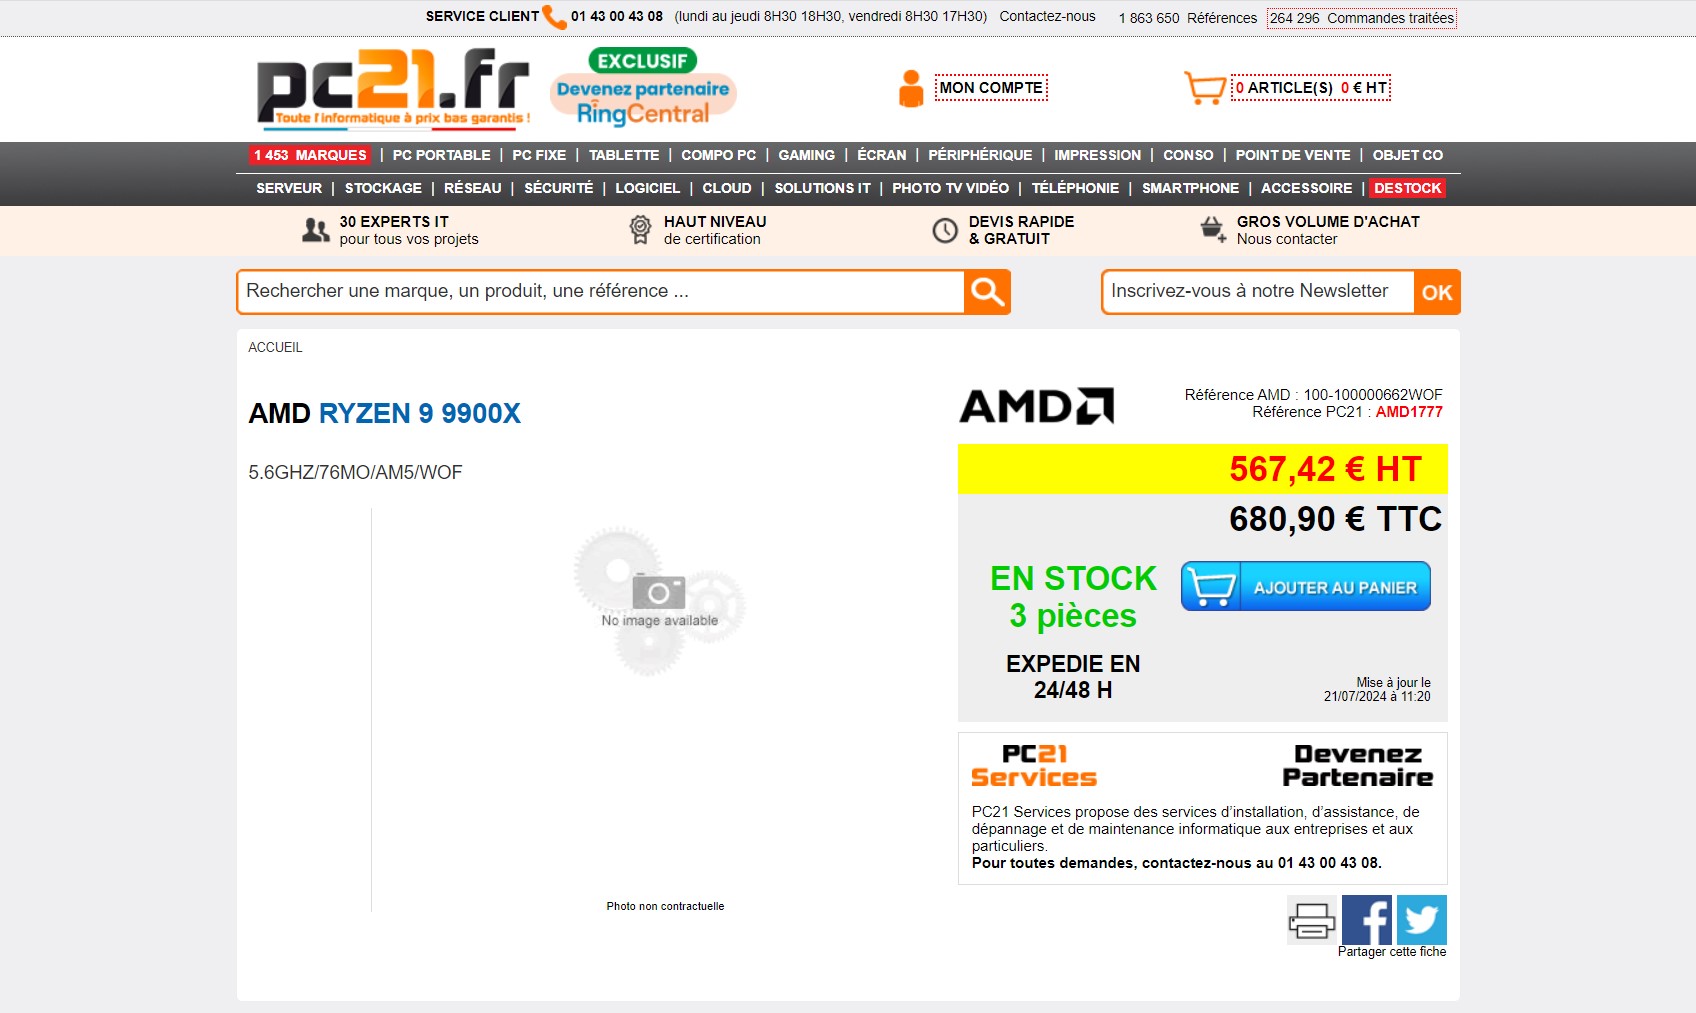Click the clock icon for Devis Rapide
Viewport: 1696px width, 1013px height.
[x=945, y=231]
